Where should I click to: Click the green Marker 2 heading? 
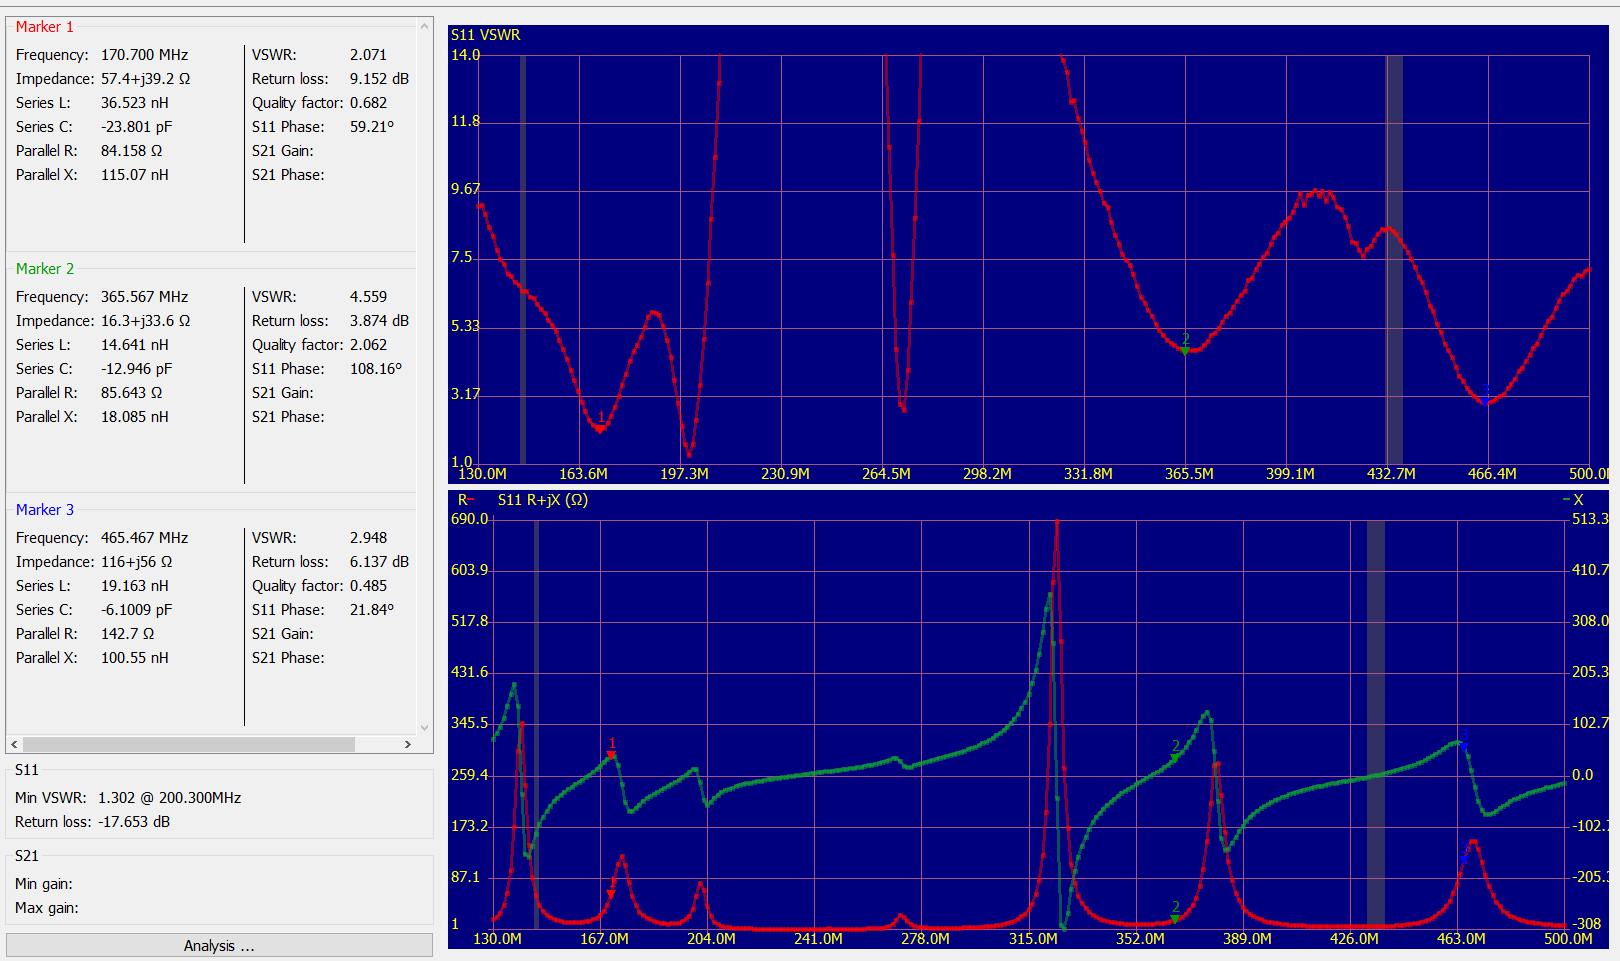pos(45,269)
